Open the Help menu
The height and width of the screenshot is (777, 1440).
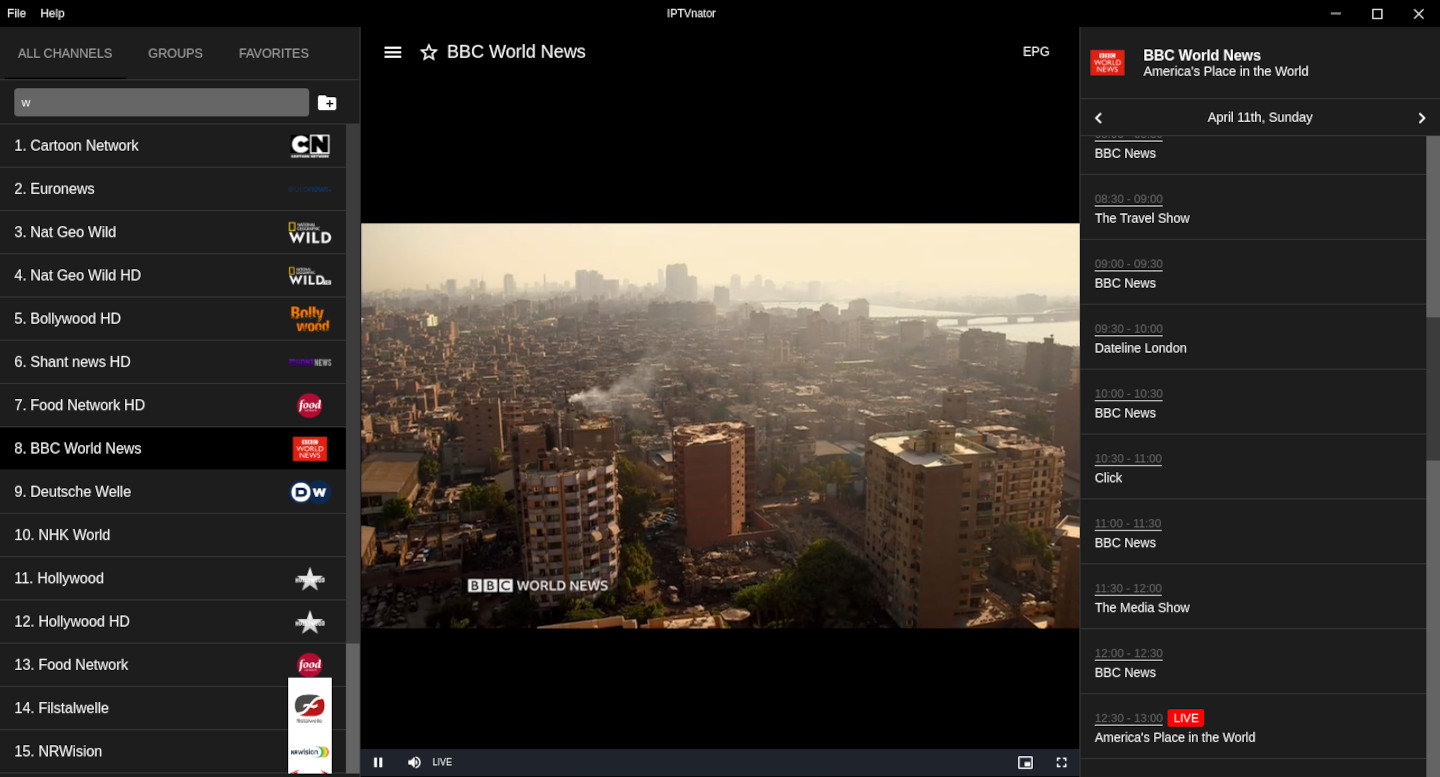pos(52,13)
